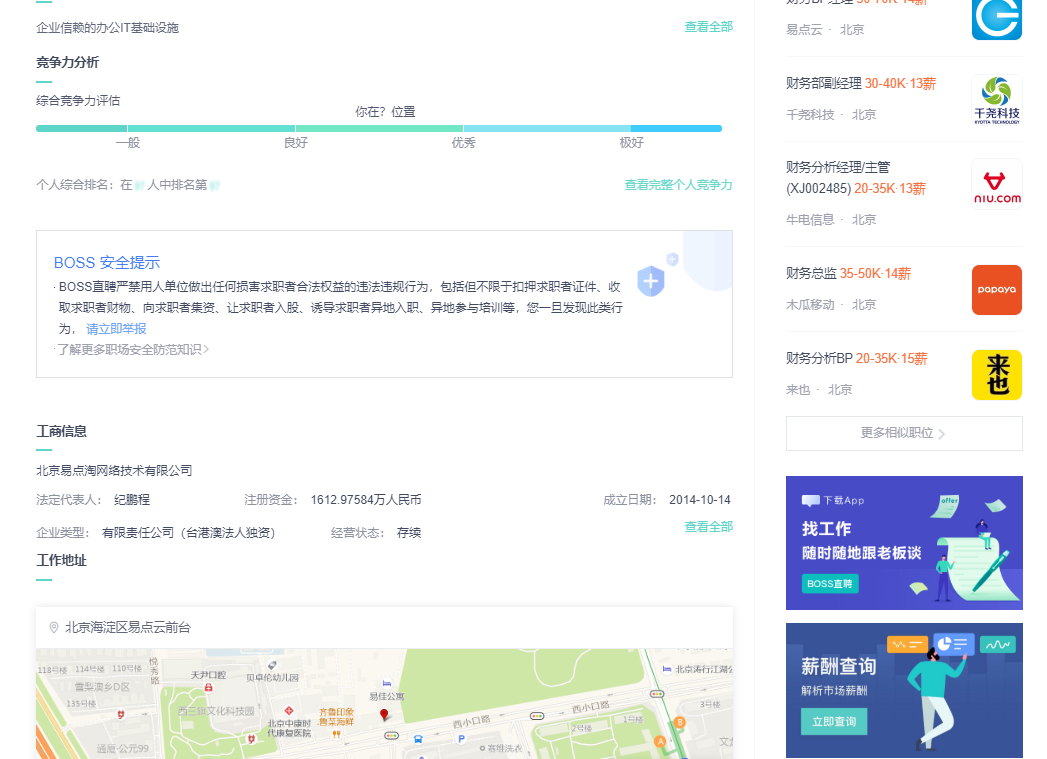
Task: Click 你在？位置 label
Action: 385,111
